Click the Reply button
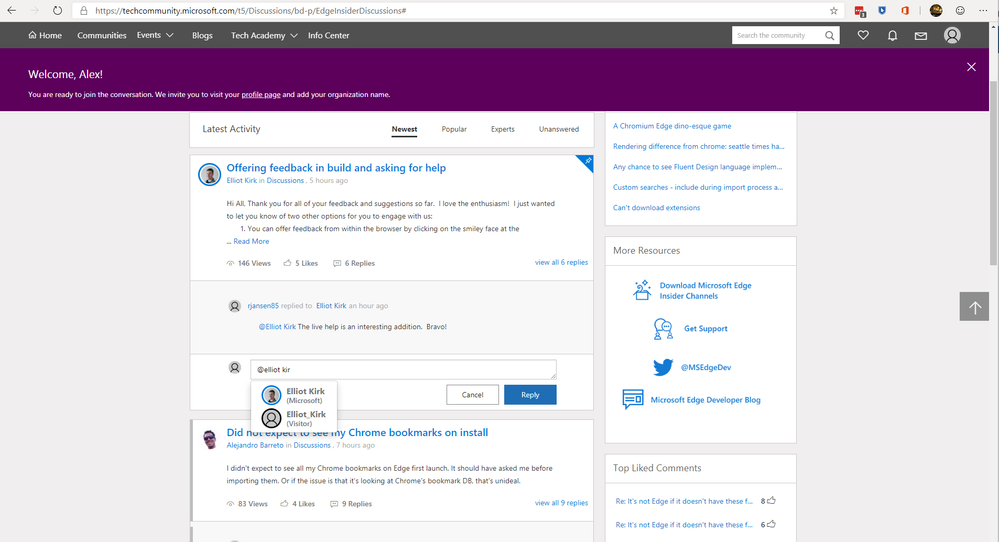This screenshot has height=542, width=999. tap(530, 395)
